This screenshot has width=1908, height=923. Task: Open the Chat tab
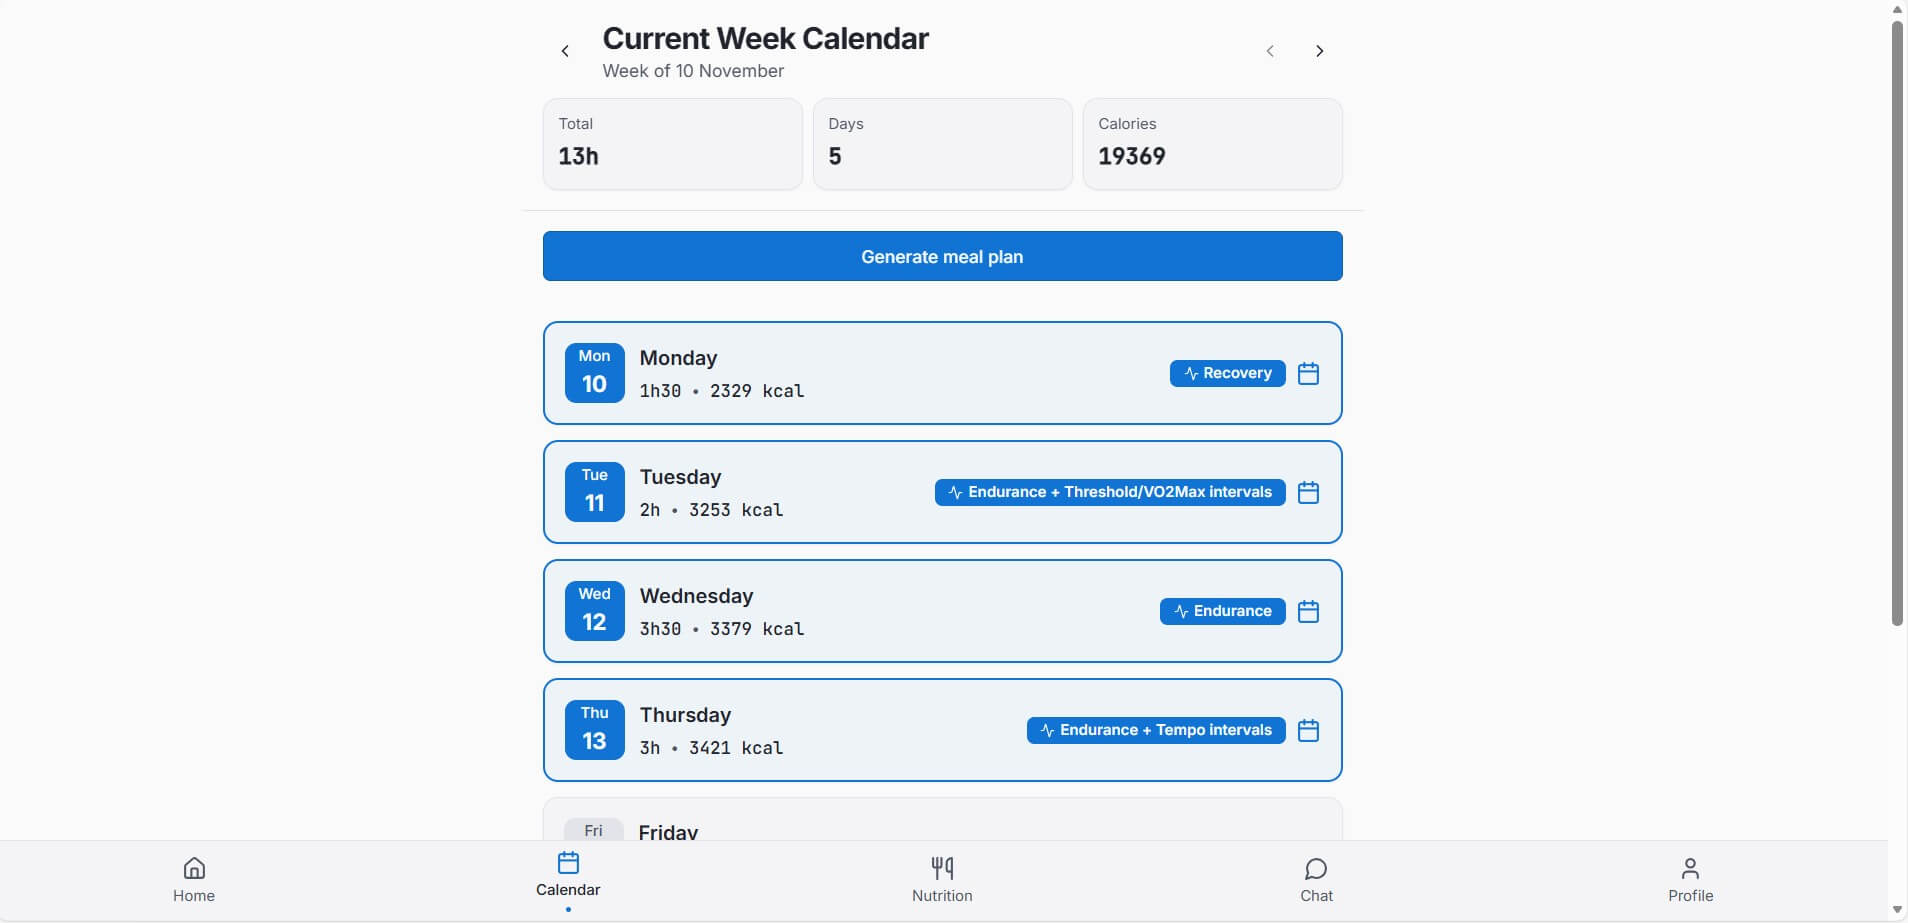[x=1316, y=880]
